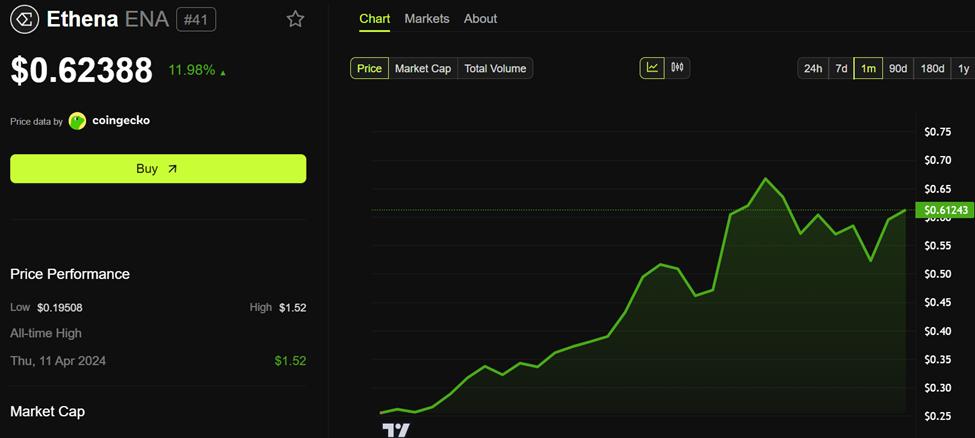Click the Price data by label
Viewport: 975px width, 438px height.
[36, 122]
